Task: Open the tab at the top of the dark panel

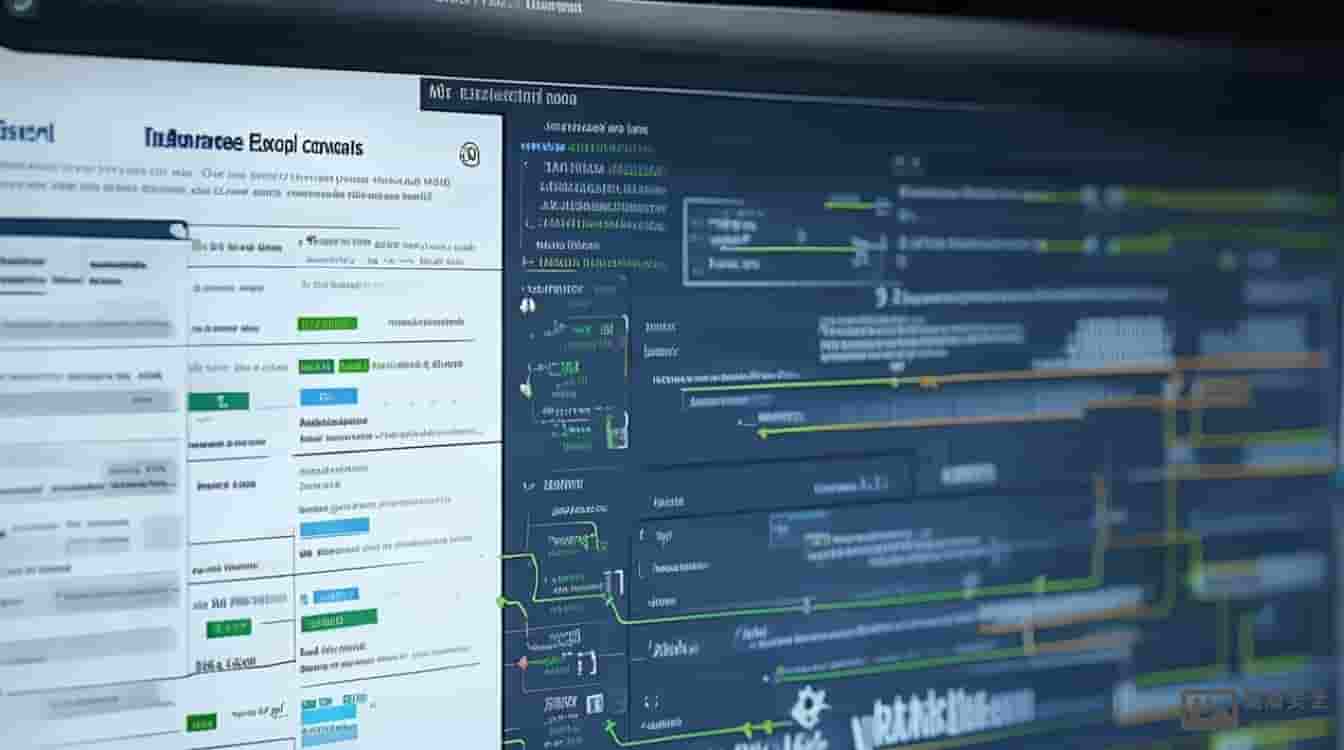Action: (x=500, y=96)
